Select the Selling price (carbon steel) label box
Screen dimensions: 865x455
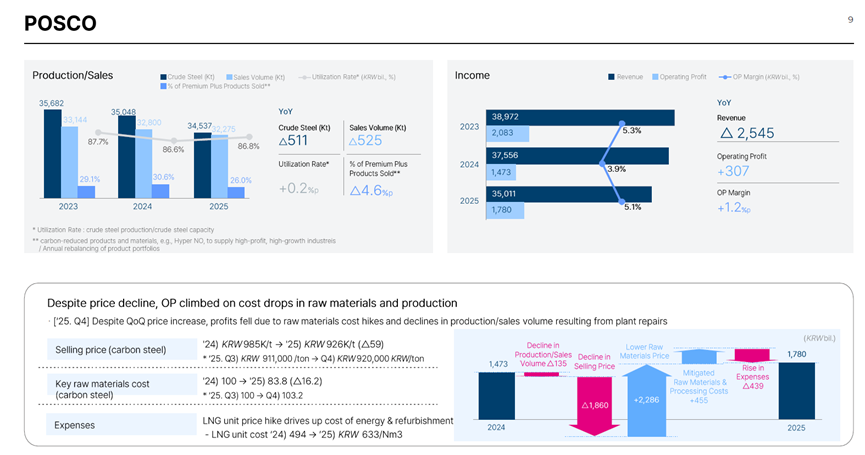(112, 349)
